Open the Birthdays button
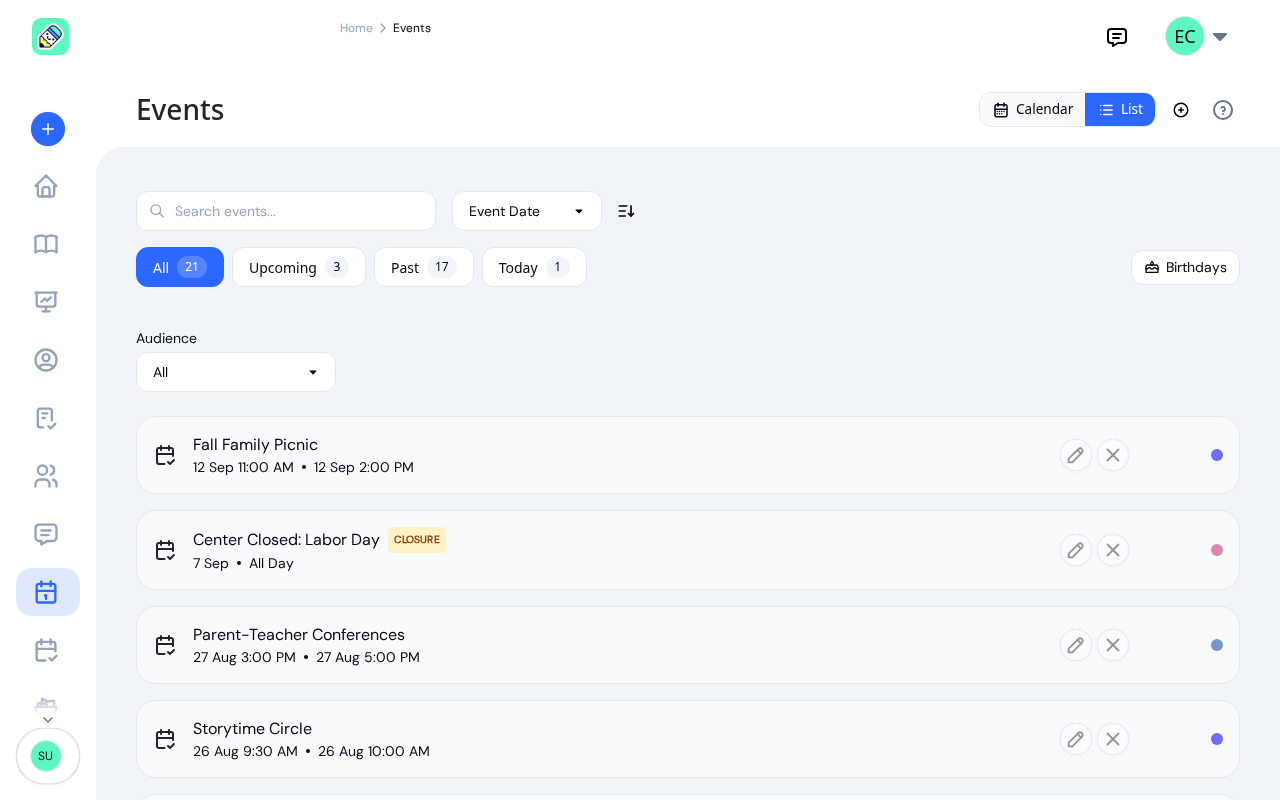Image resolution: width=1280 pixels, height=800 pixels. point(1185,267)
